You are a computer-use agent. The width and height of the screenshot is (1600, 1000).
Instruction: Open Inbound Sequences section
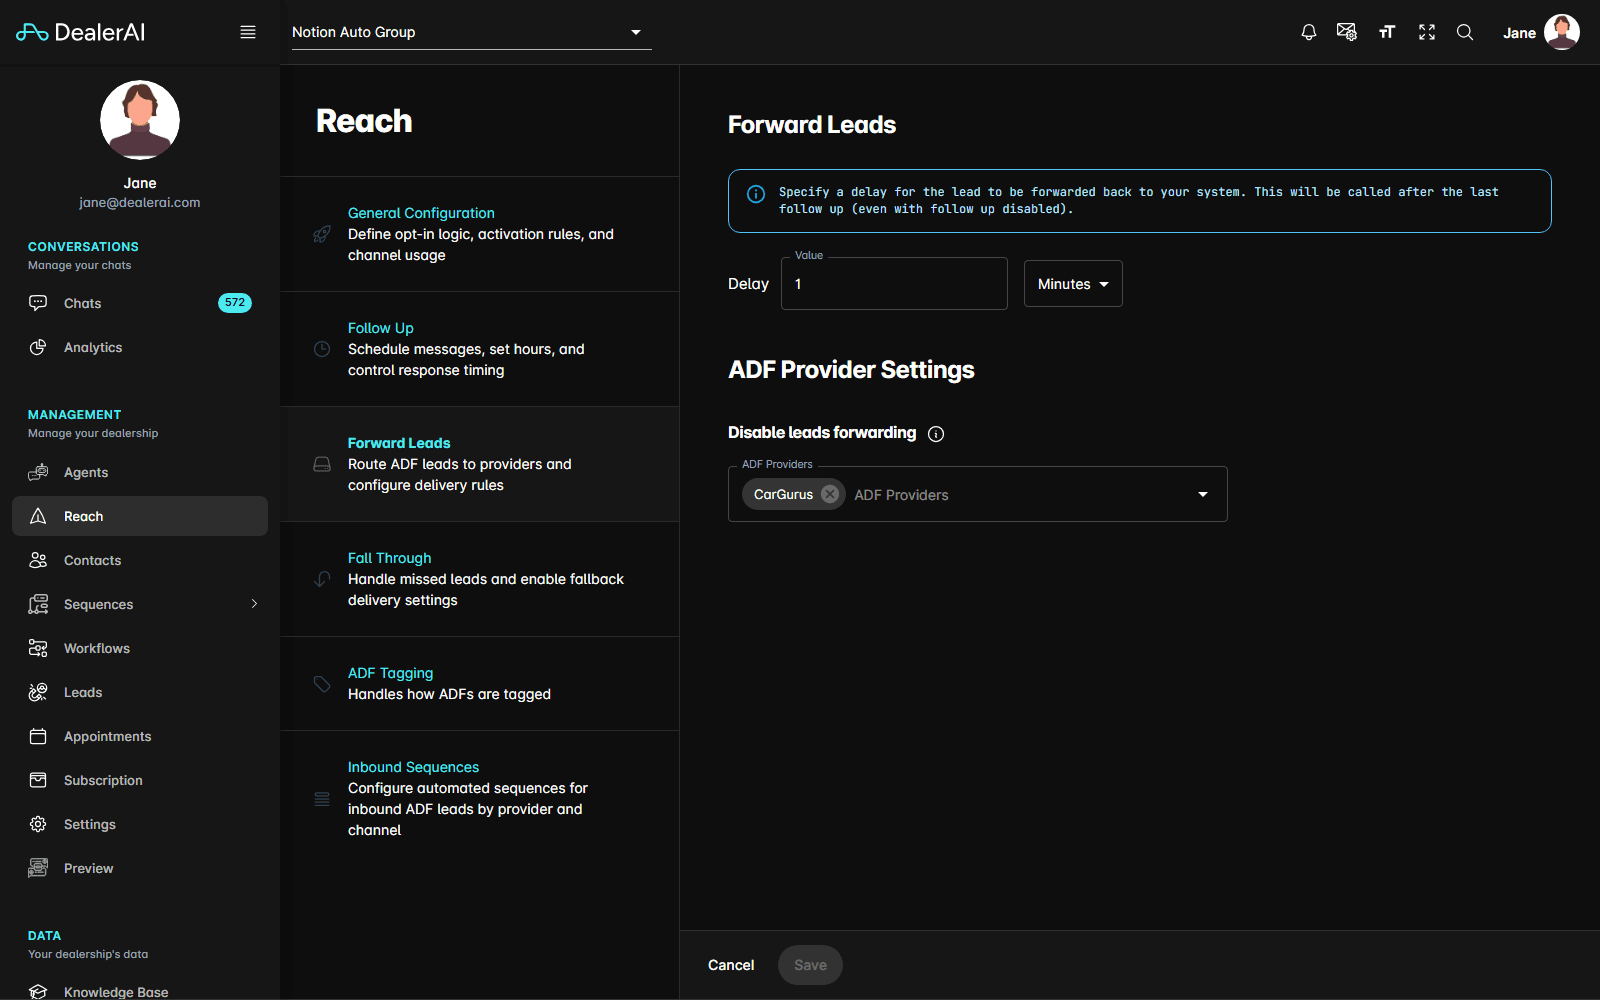click(480, 798)
